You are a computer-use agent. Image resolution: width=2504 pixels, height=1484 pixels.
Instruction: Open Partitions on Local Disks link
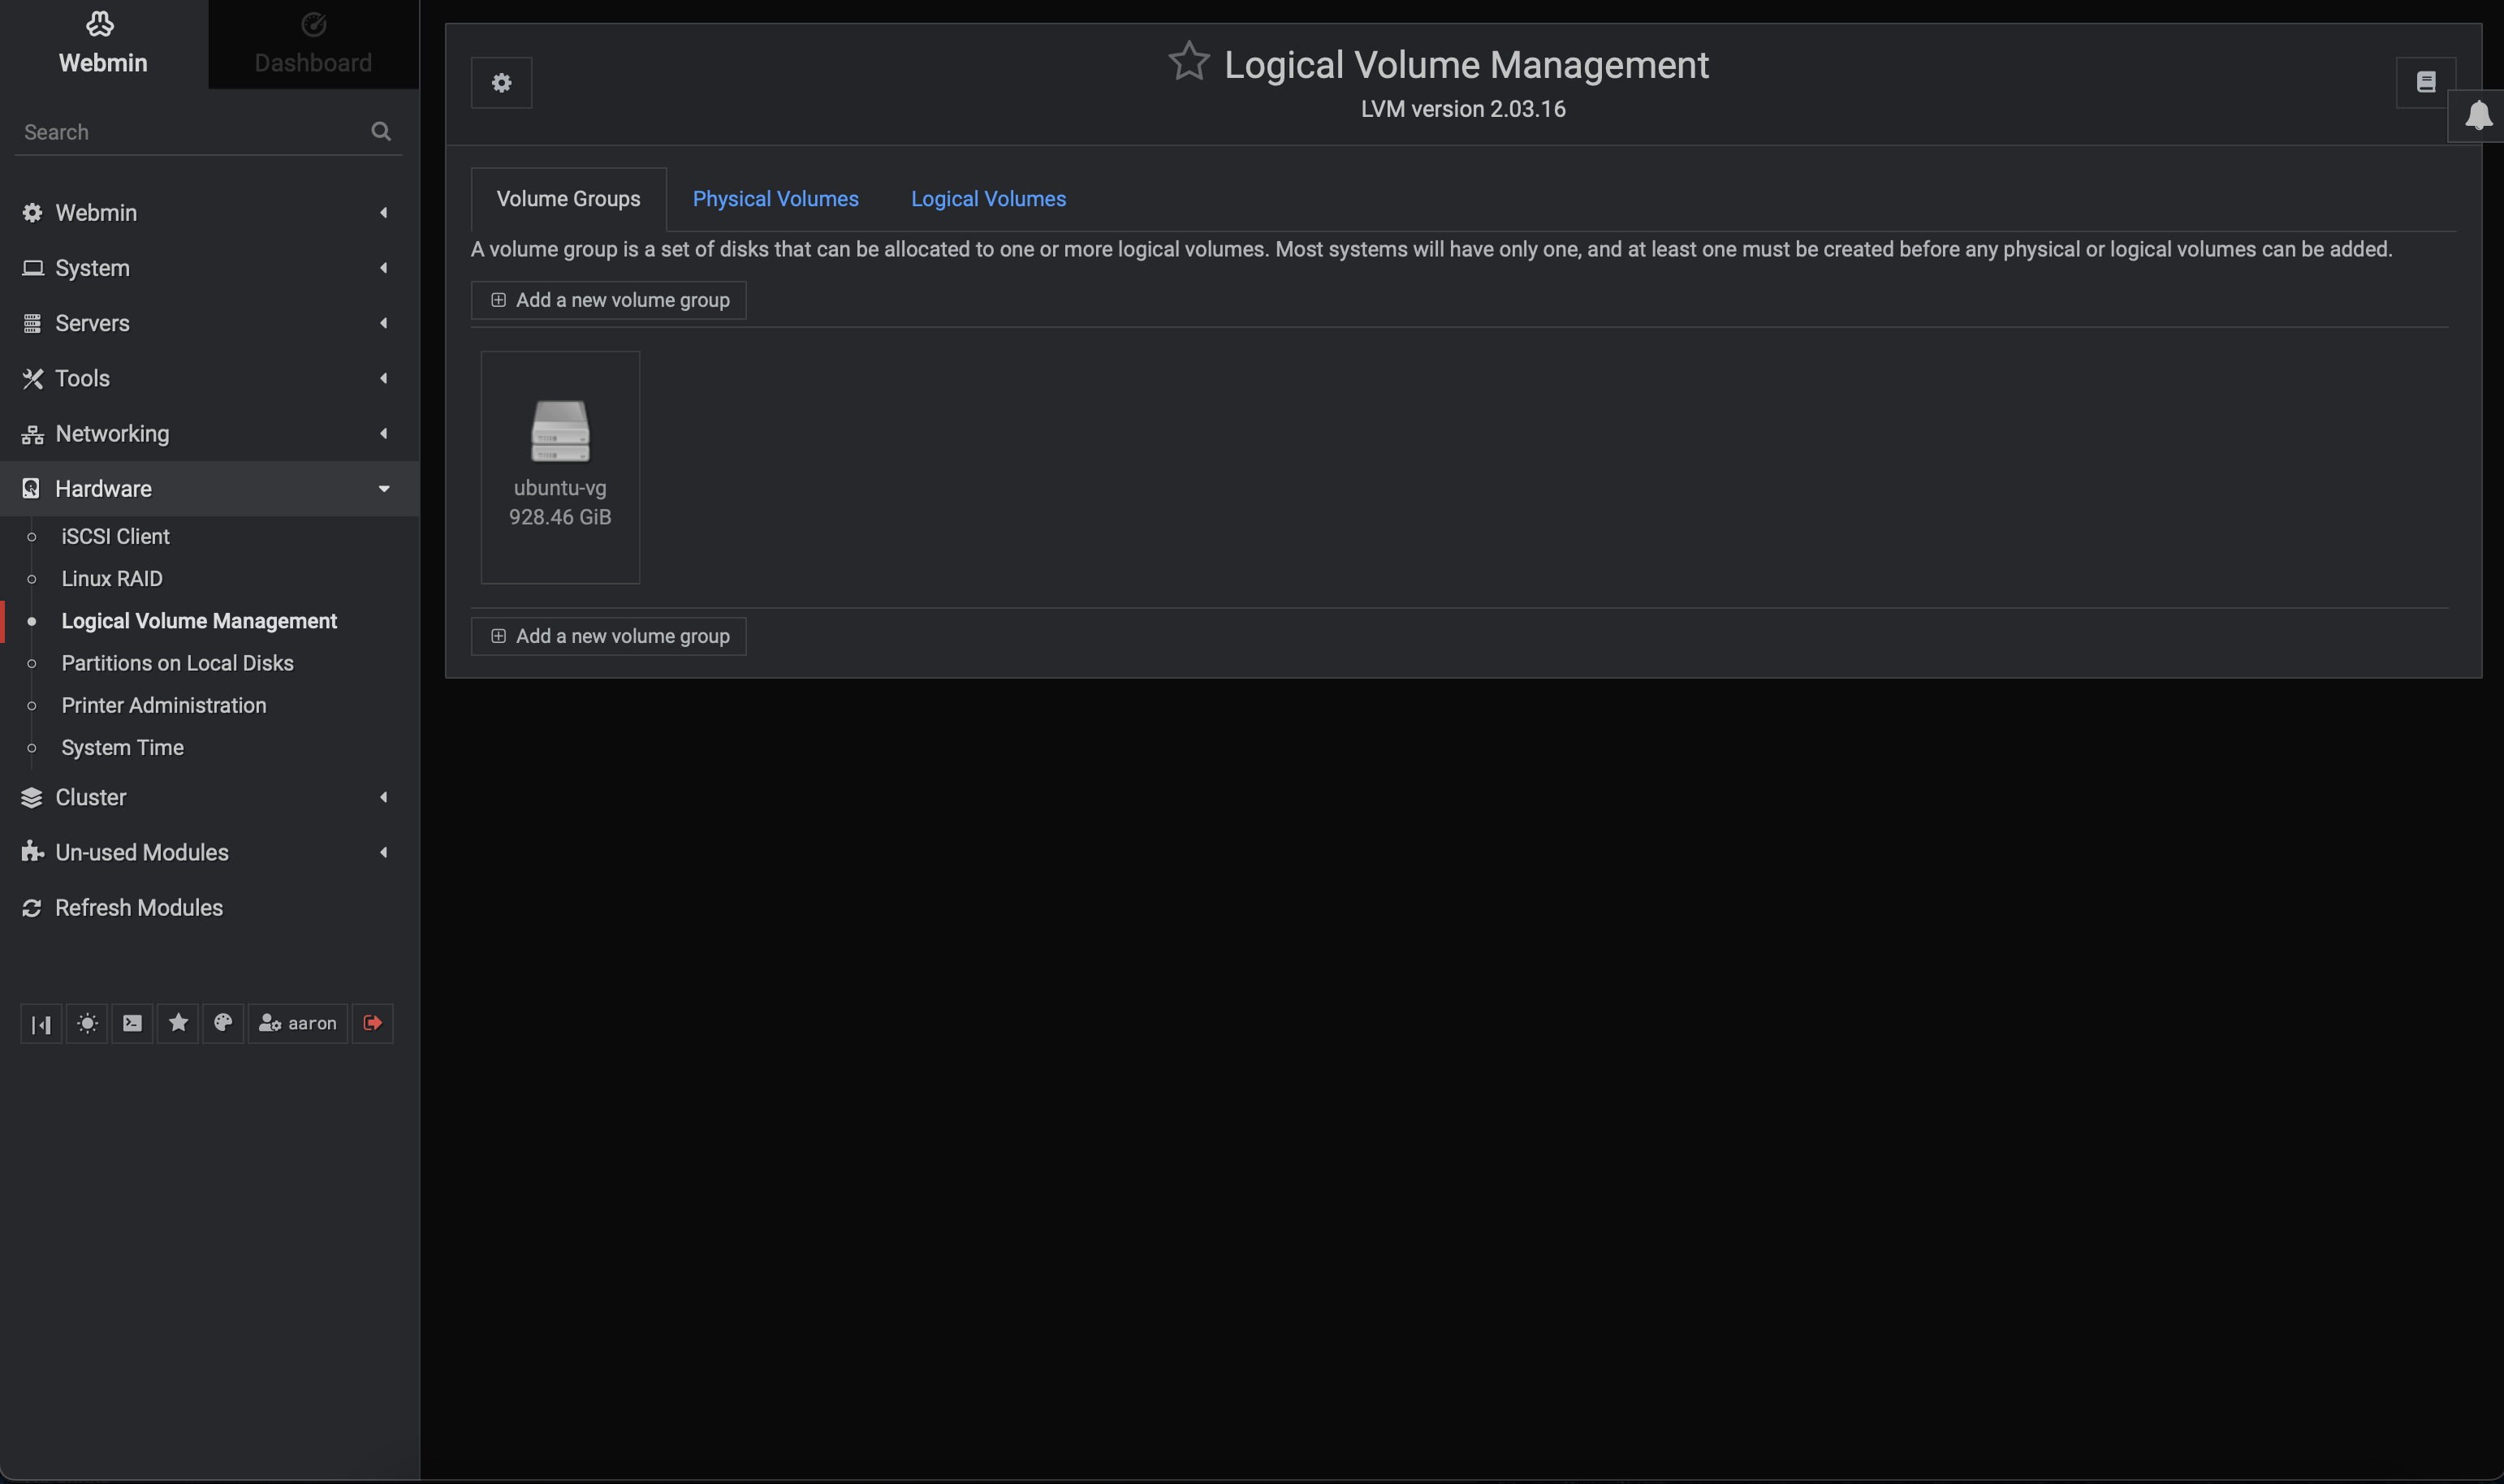[x=177, y=663]
